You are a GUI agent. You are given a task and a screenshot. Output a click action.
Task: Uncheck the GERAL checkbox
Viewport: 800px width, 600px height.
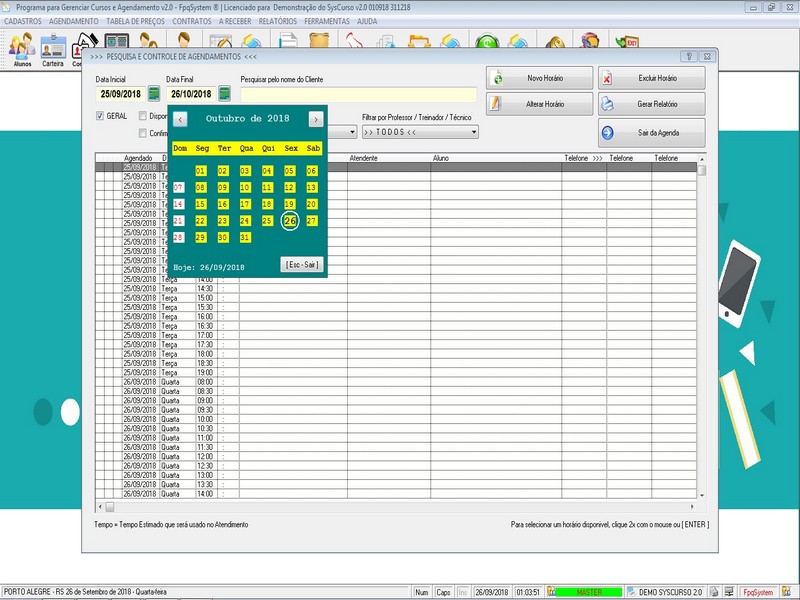pos(100,116)
